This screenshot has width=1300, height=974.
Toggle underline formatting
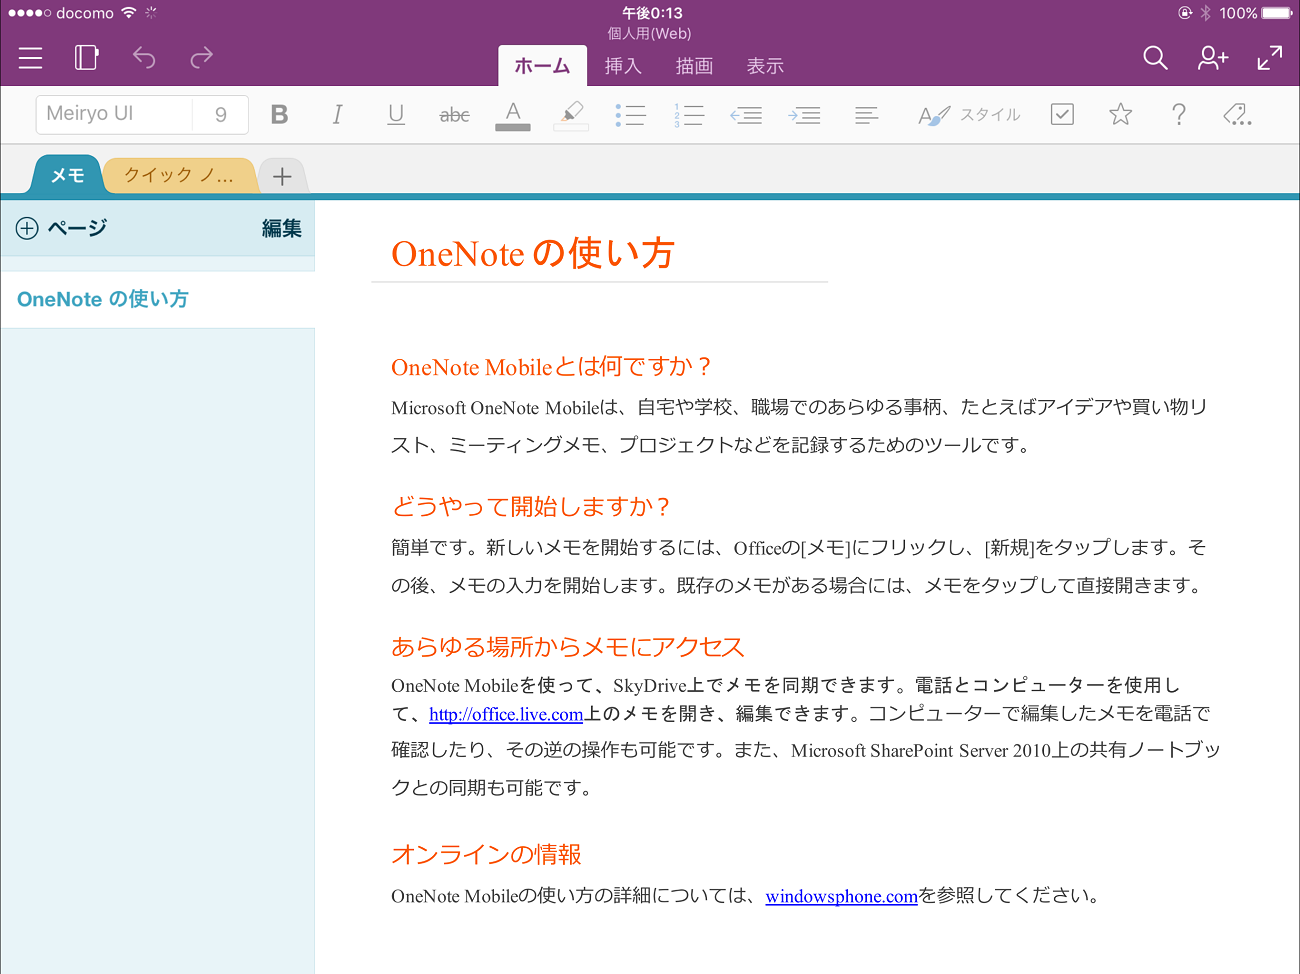pyautogui.click(x=396, y=115)
